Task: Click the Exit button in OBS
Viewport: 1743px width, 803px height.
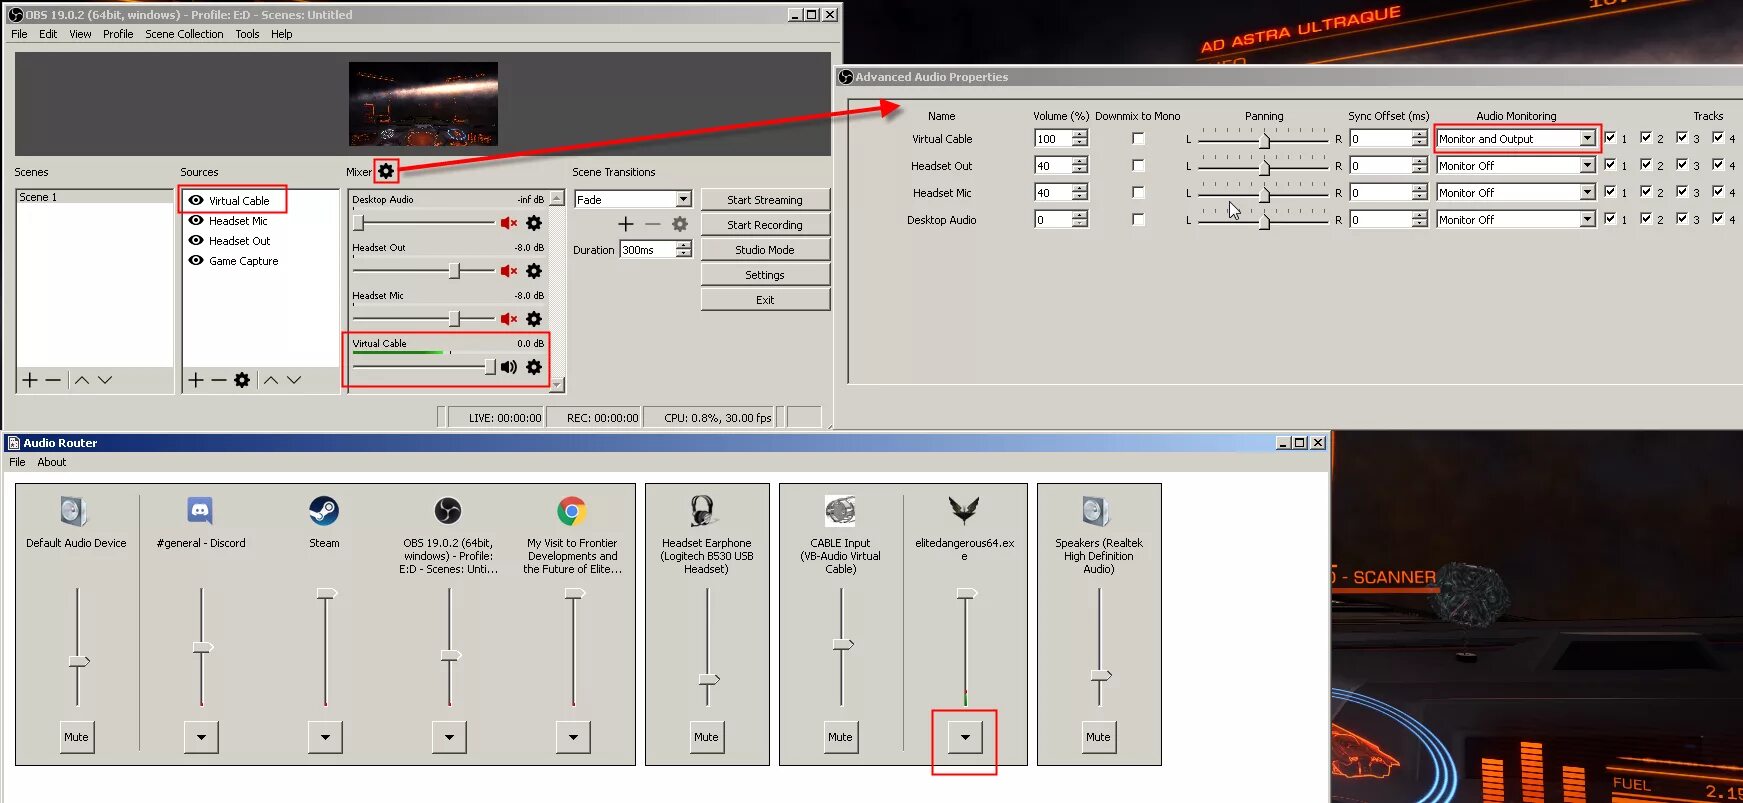Action: pos(765,300)
